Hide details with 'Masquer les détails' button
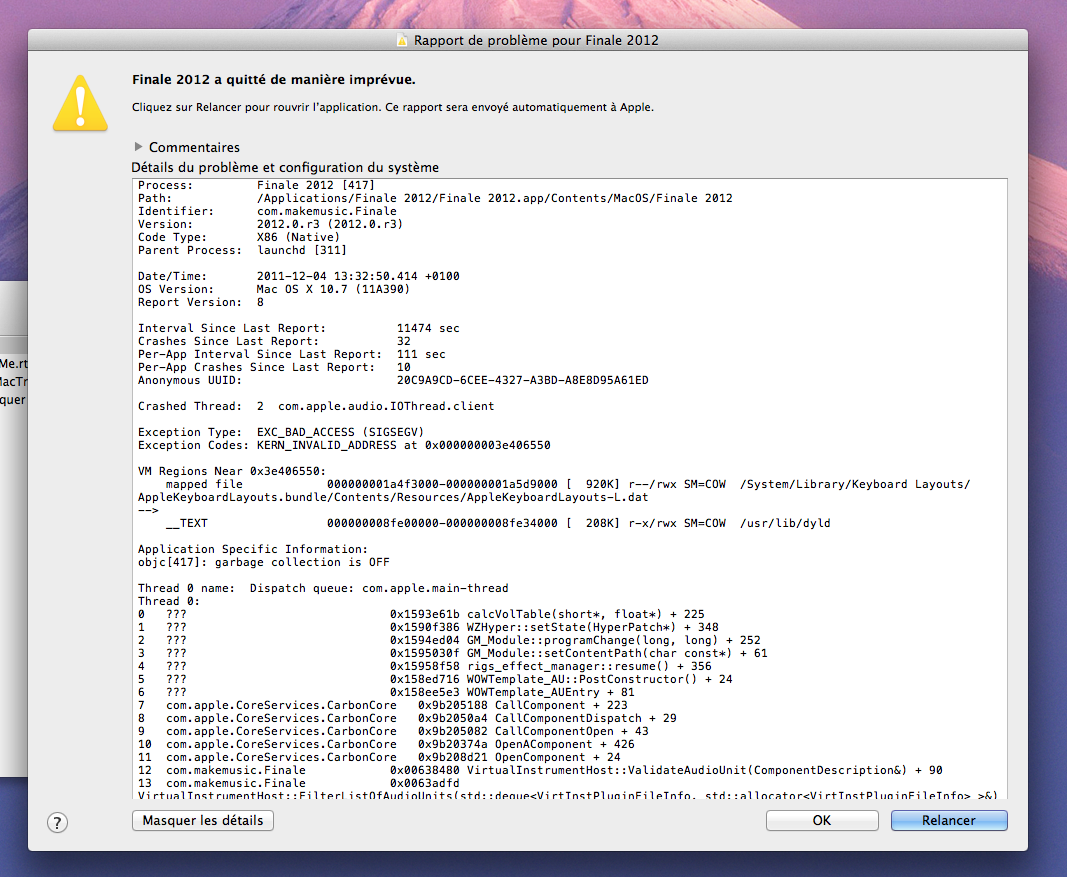This screenshot has height=877, width=1067. pyautogui.click(x=202, y=820)
